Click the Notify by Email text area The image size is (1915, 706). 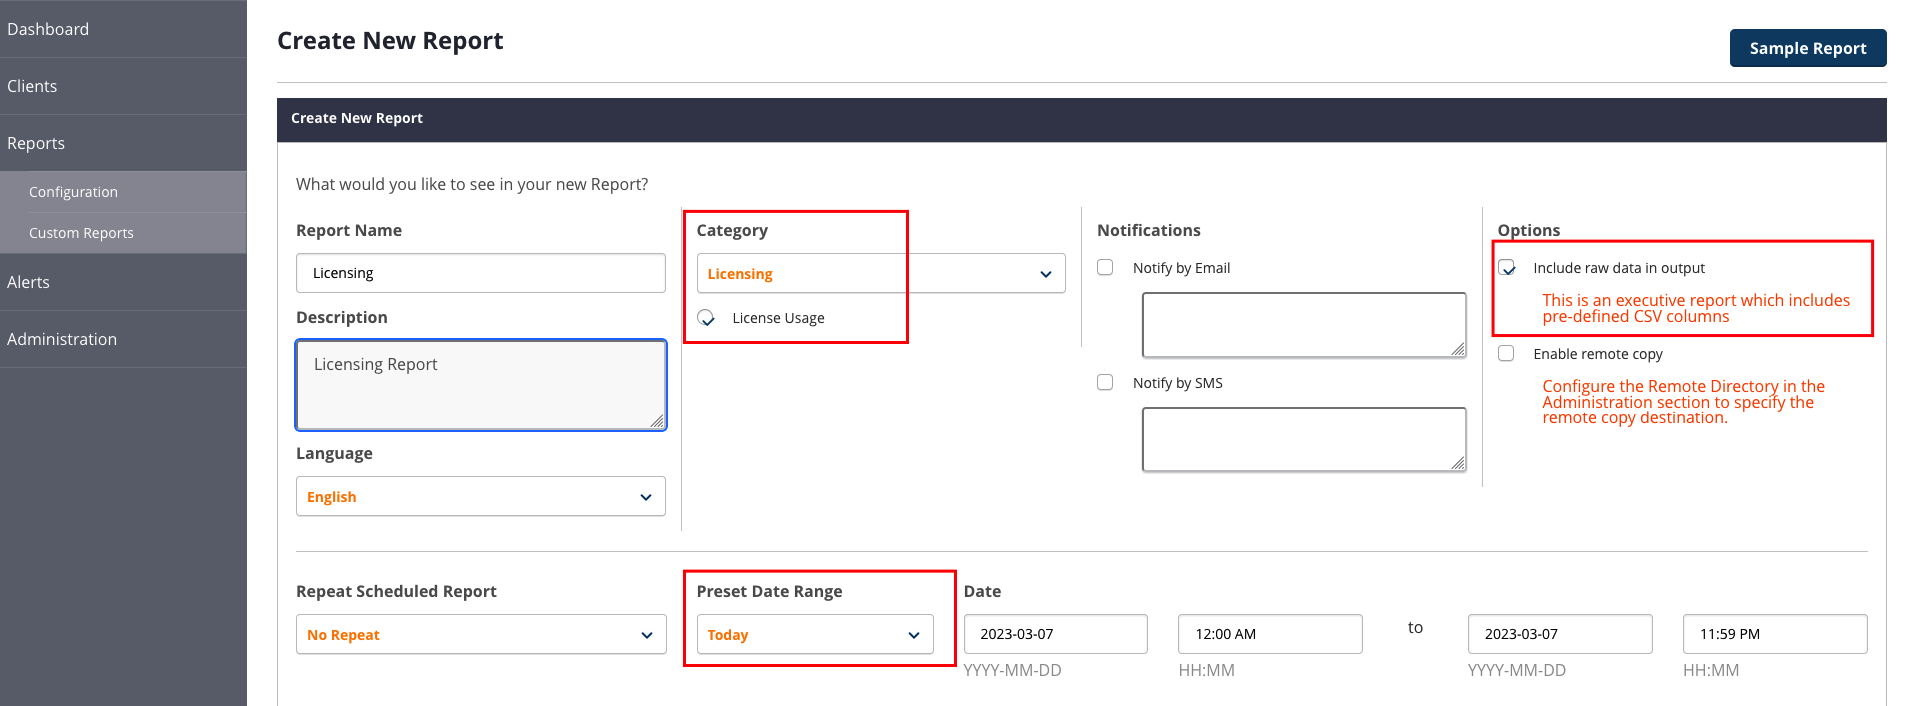[1304, 325]
